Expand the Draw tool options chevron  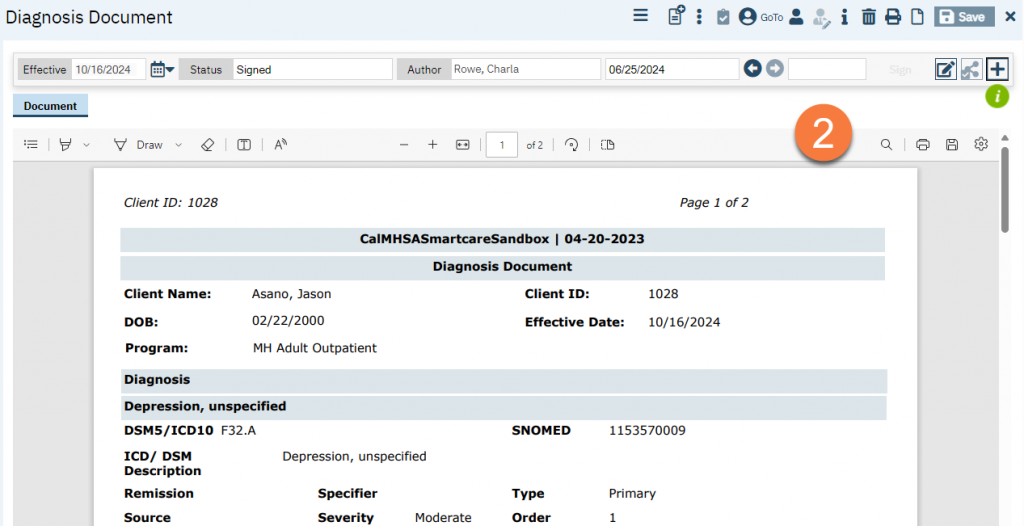click(x=179, y=145)
